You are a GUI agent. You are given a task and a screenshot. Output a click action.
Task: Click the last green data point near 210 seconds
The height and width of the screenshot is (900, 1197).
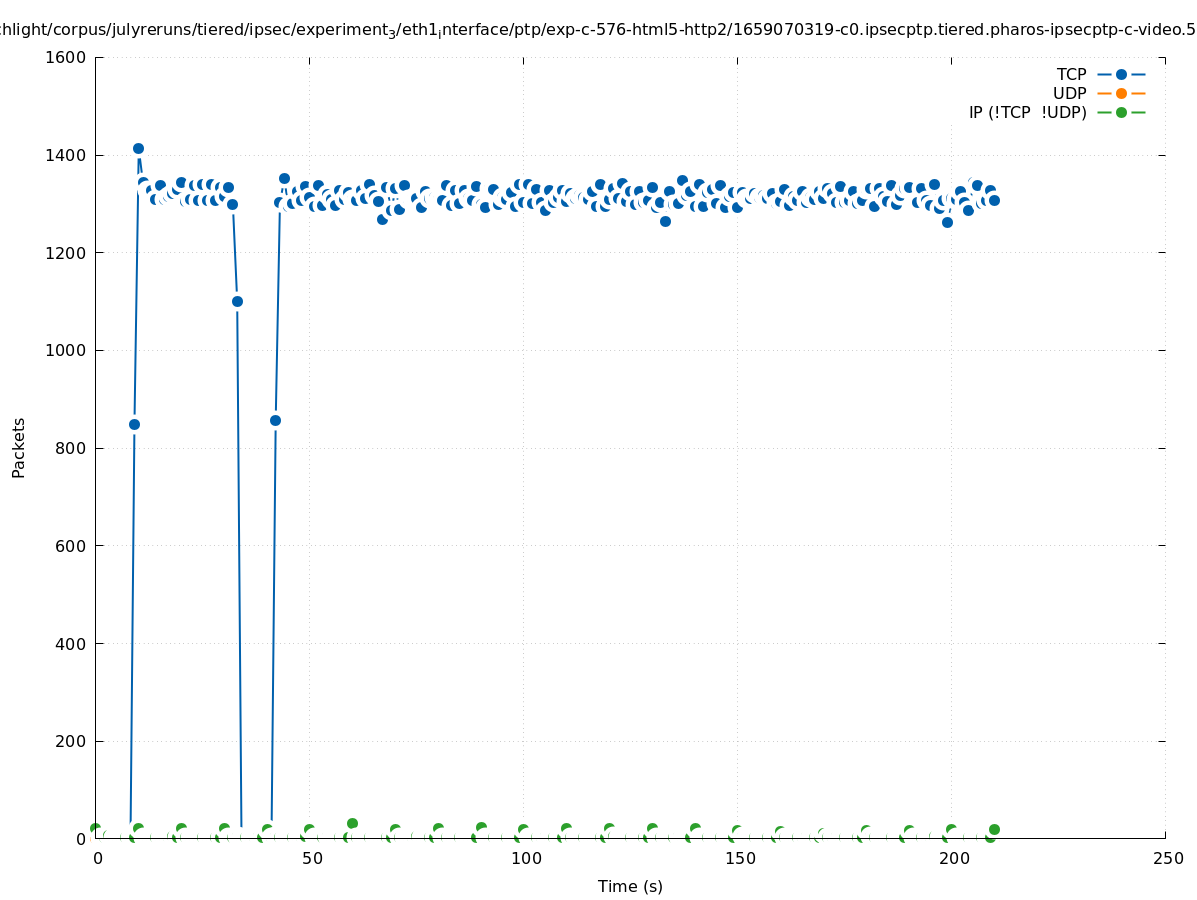pyautogui.click(x=994, y=829)
